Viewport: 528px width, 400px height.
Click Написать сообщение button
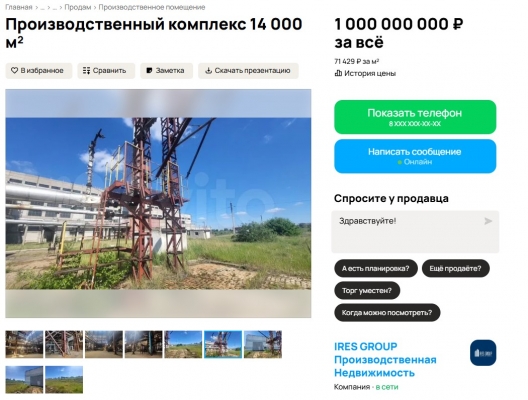(x=415, y=156)
